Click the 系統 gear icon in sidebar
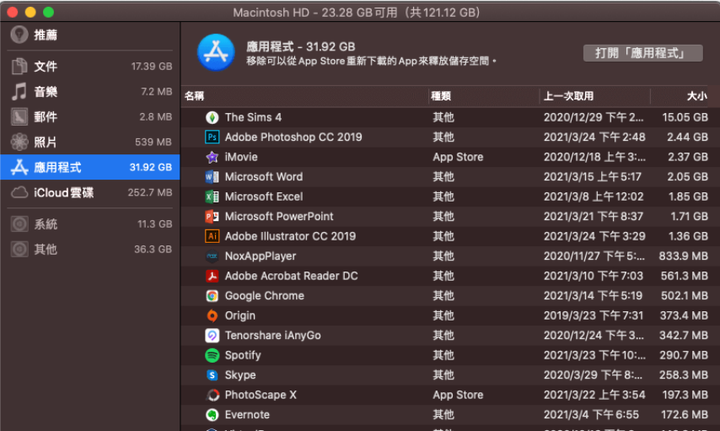The width and height of the screenshot is (720, 431). click(19, 224)
